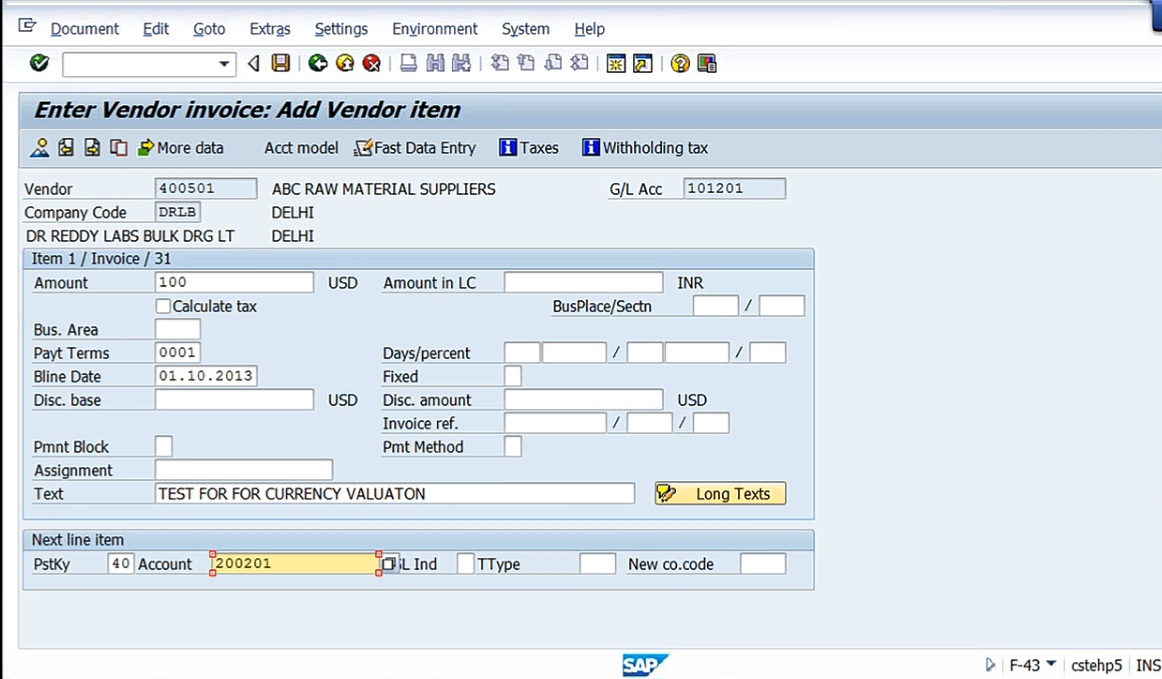Click the Acct model button
1162x679 pixels.
click(301, 148)
